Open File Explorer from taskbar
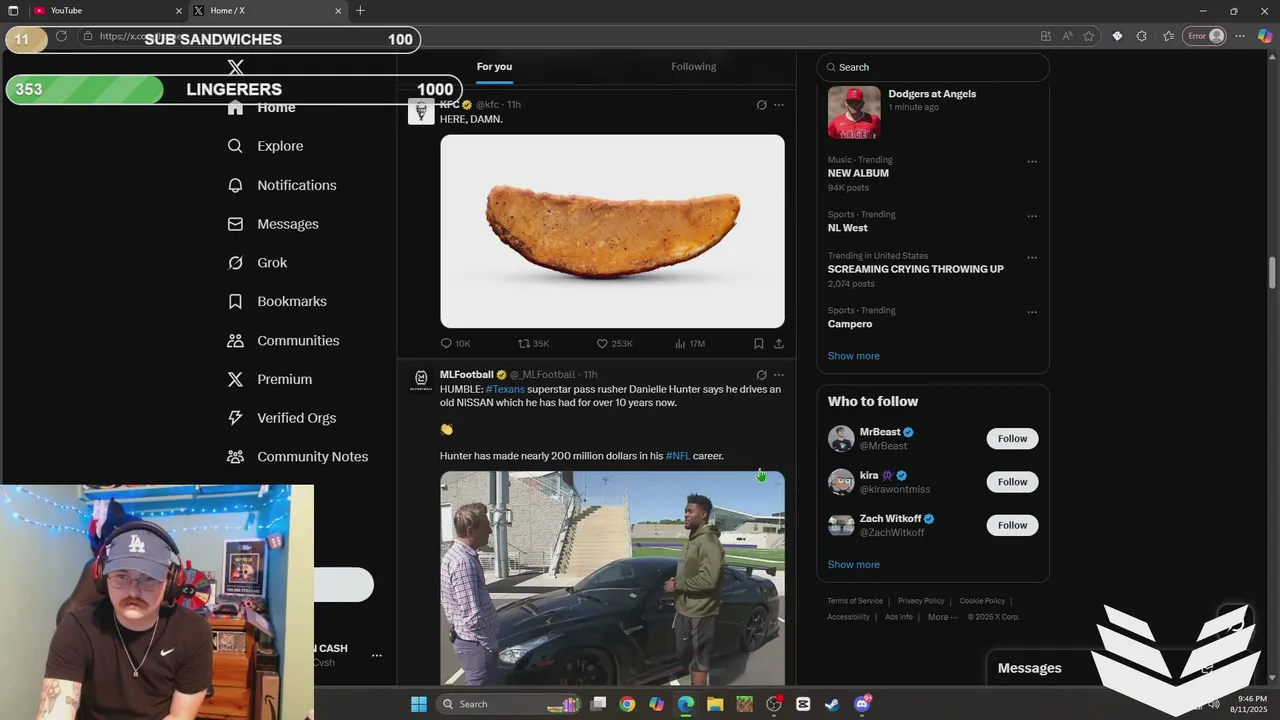This screenshot has width=1280, height=720. 715,704
